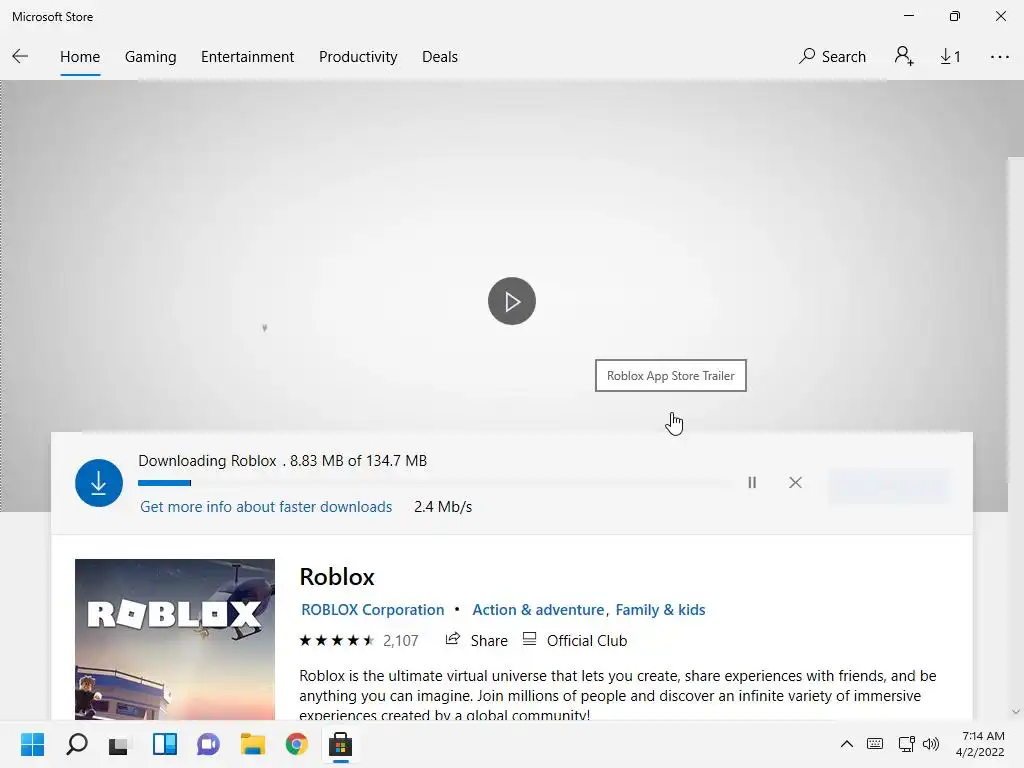Viewport: 1024px width, 768px height.
Task: Switch to the Gaming tab
Action: pos(150,57)
